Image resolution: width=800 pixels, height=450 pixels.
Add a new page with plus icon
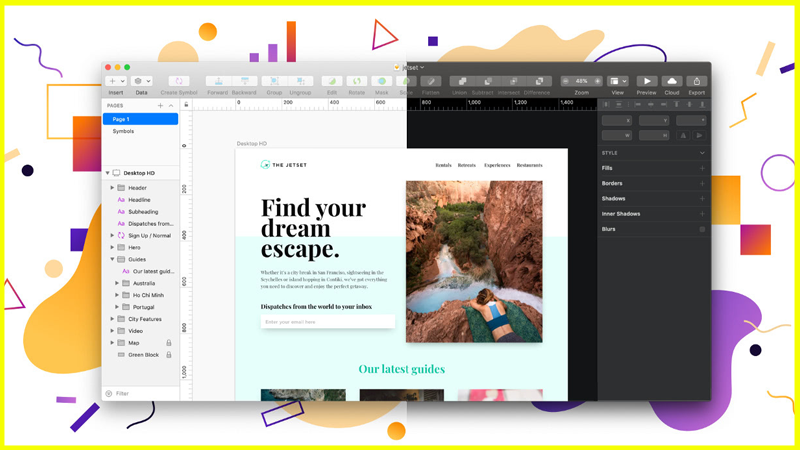(x=160, y=106)
